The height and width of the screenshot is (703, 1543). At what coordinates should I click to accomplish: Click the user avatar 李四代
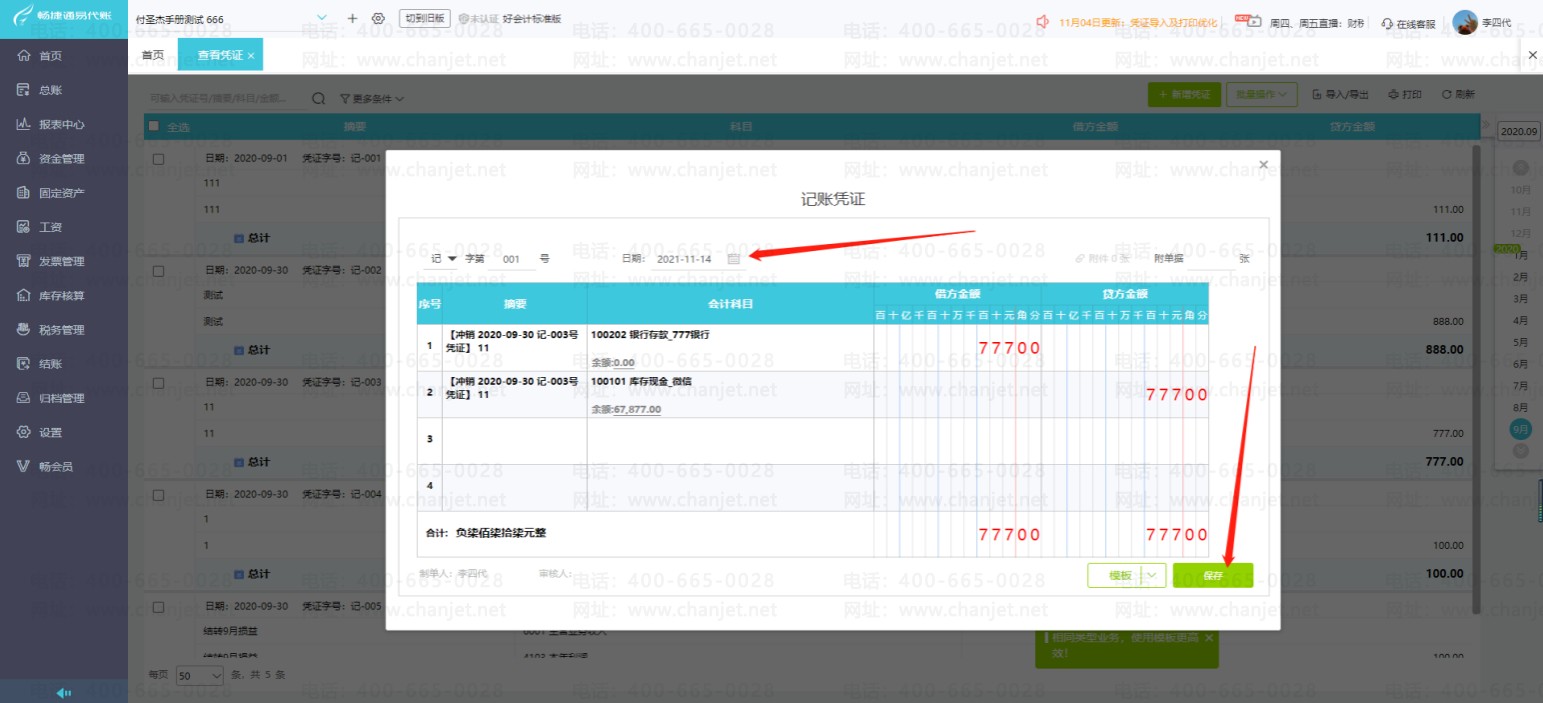click(x=1465, y=22)
